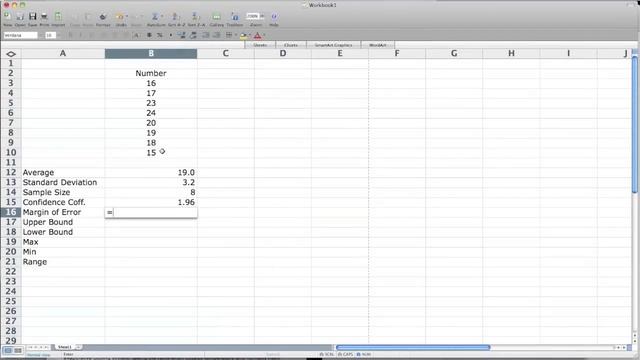Viewport: 640px width, 360px height.
Task: Click the Undo toolbar icon
Action: pos(120,17)
